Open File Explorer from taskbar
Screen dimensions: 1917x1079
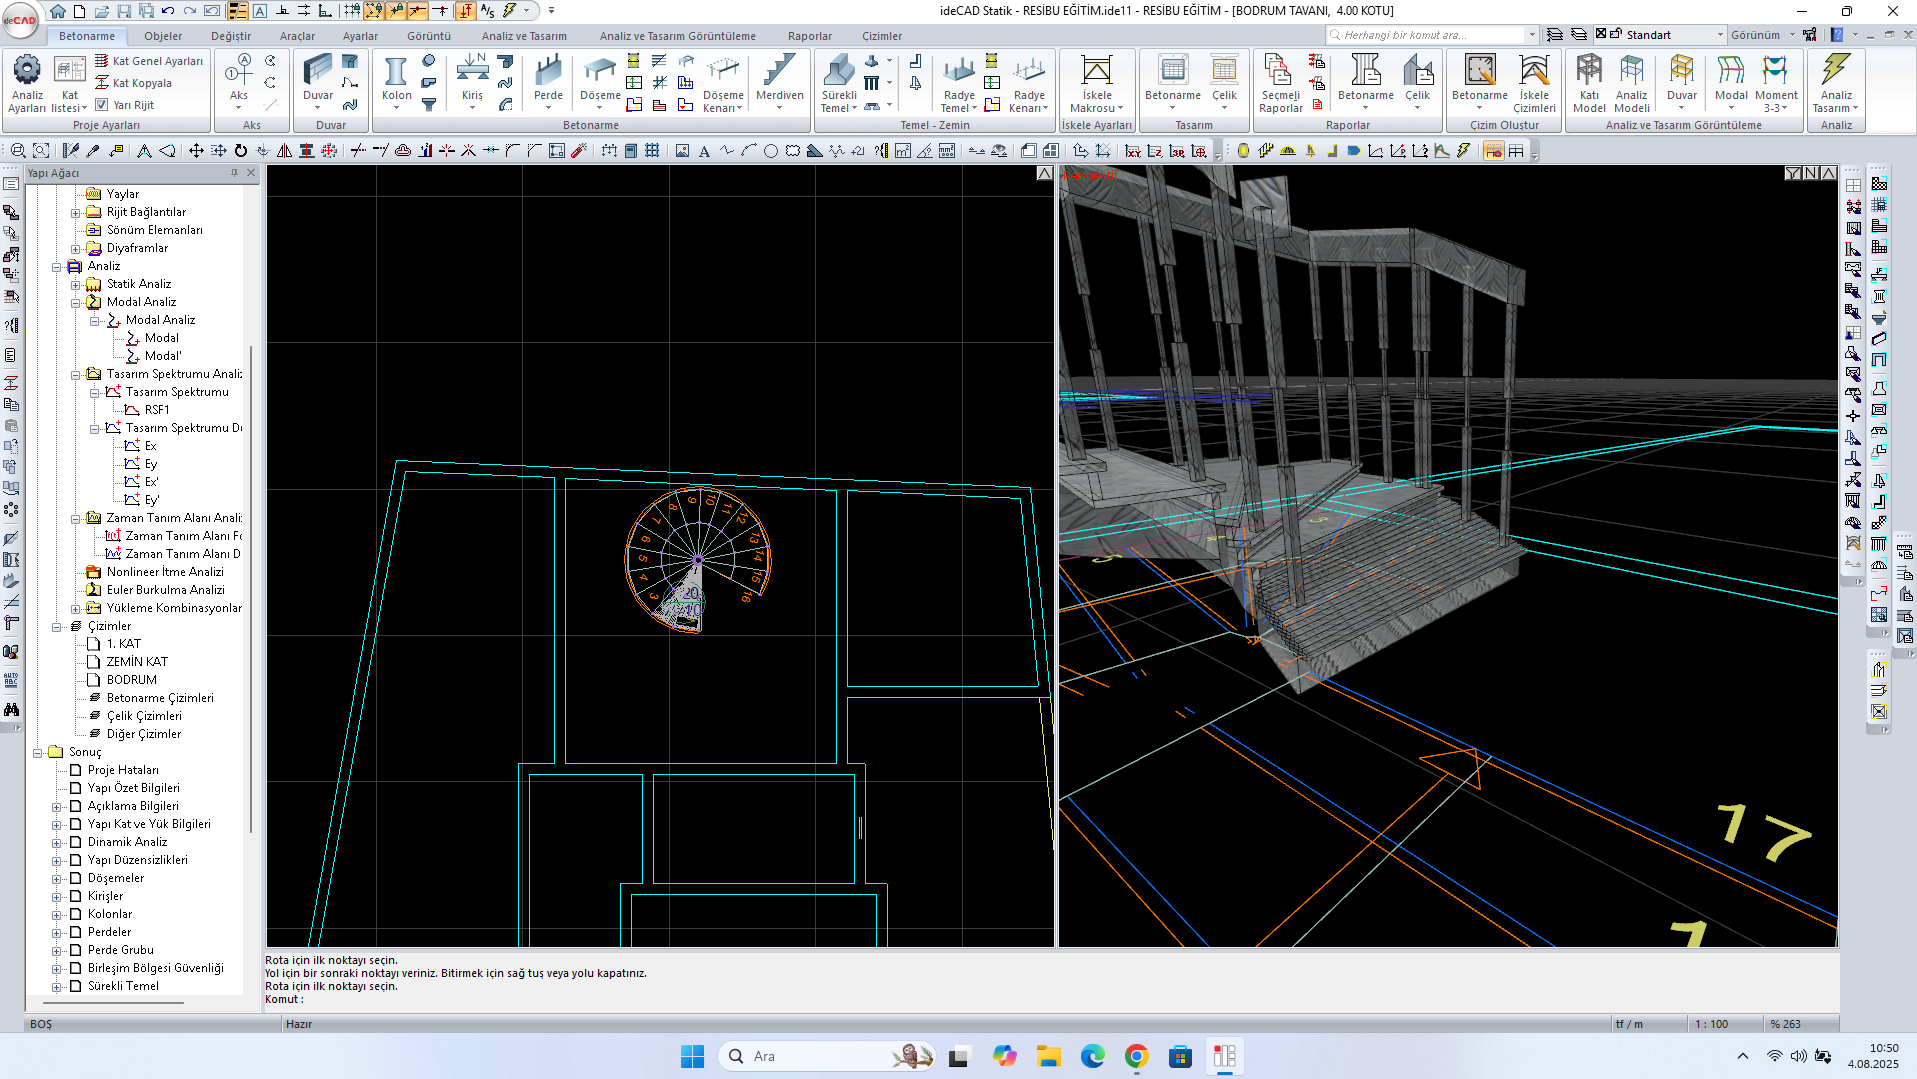point(1048,1056)
